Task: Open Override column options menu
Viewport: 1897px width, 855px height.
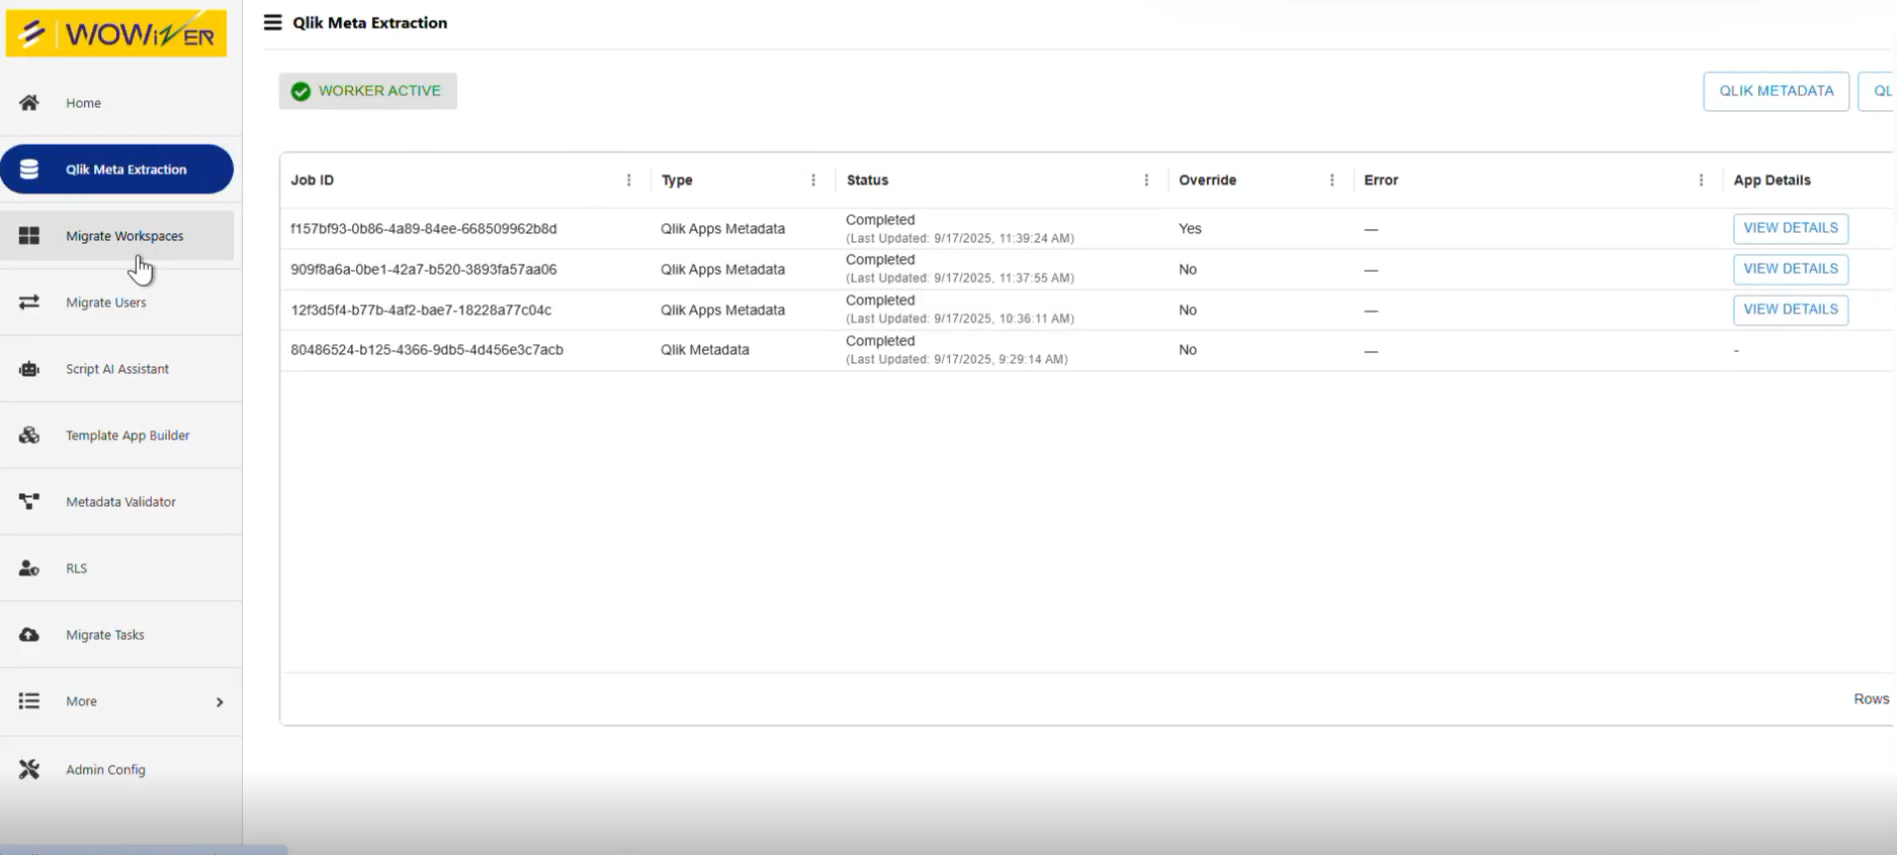Action: tap(1332, 180)
